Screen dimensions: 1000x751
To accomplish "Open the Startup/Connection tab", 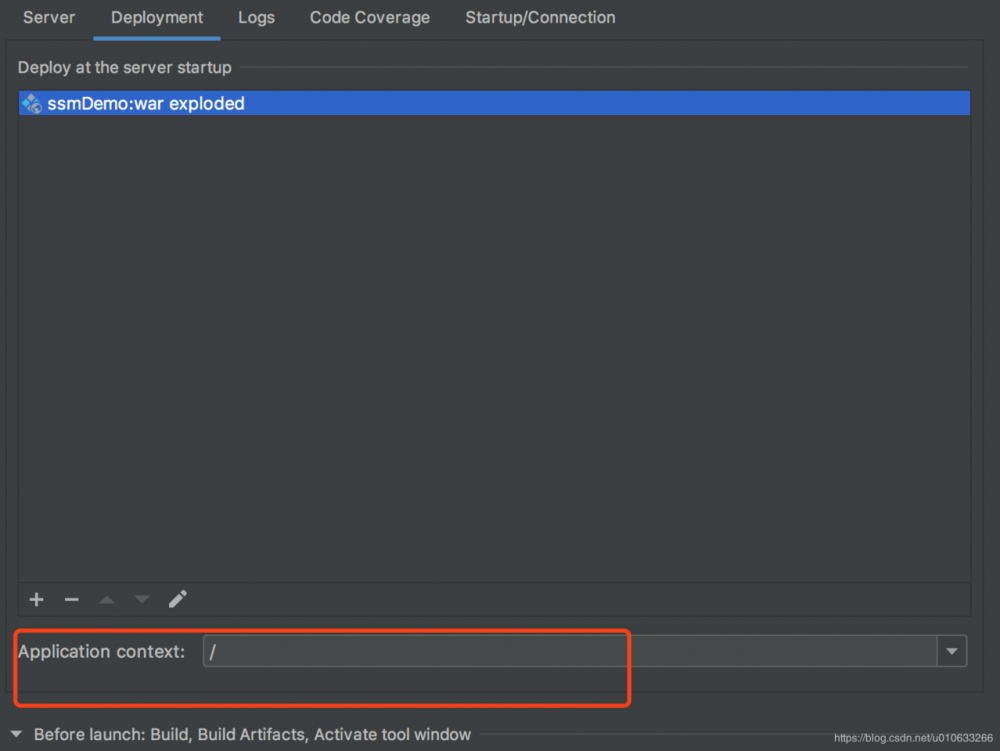I will pos(540,17).
